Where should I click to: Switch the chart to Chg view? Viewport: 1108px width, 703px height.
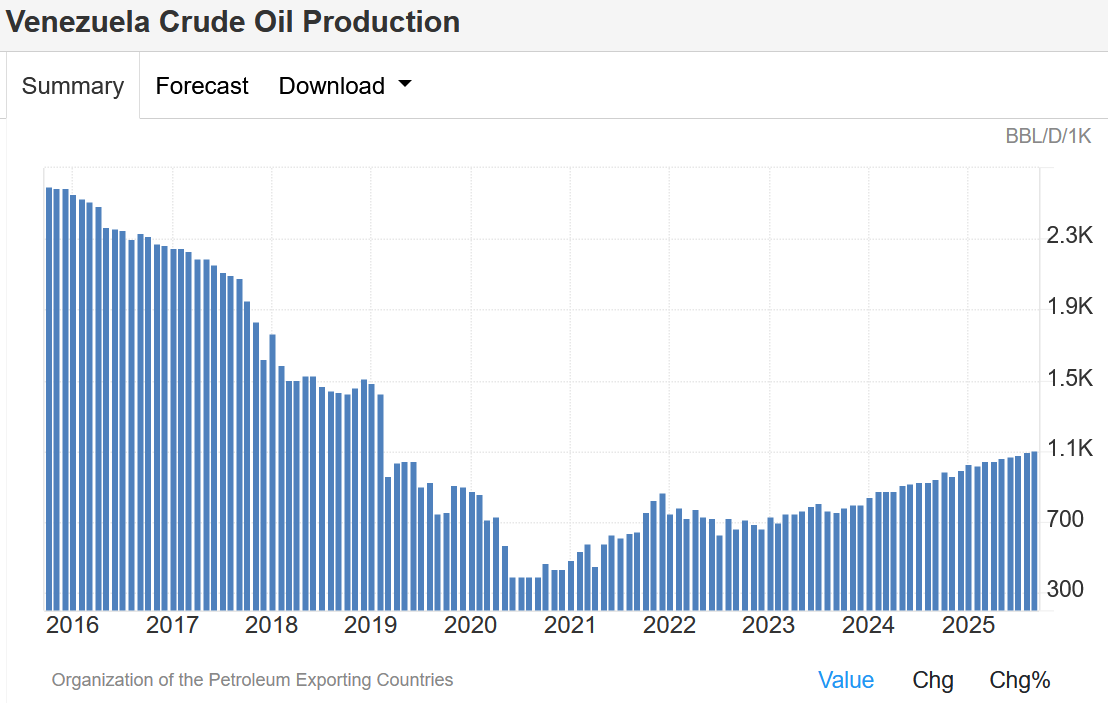point(933,680)
